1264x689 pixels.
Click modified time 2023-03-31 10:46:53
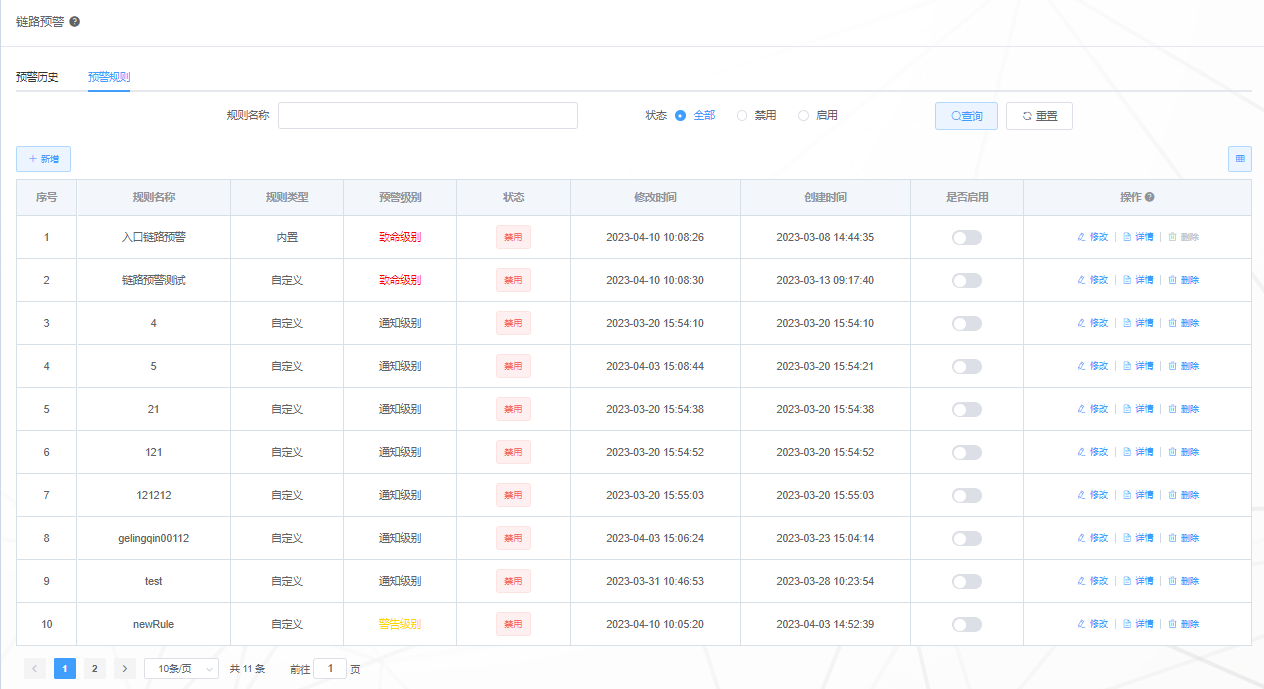click(x=655, y=581)
